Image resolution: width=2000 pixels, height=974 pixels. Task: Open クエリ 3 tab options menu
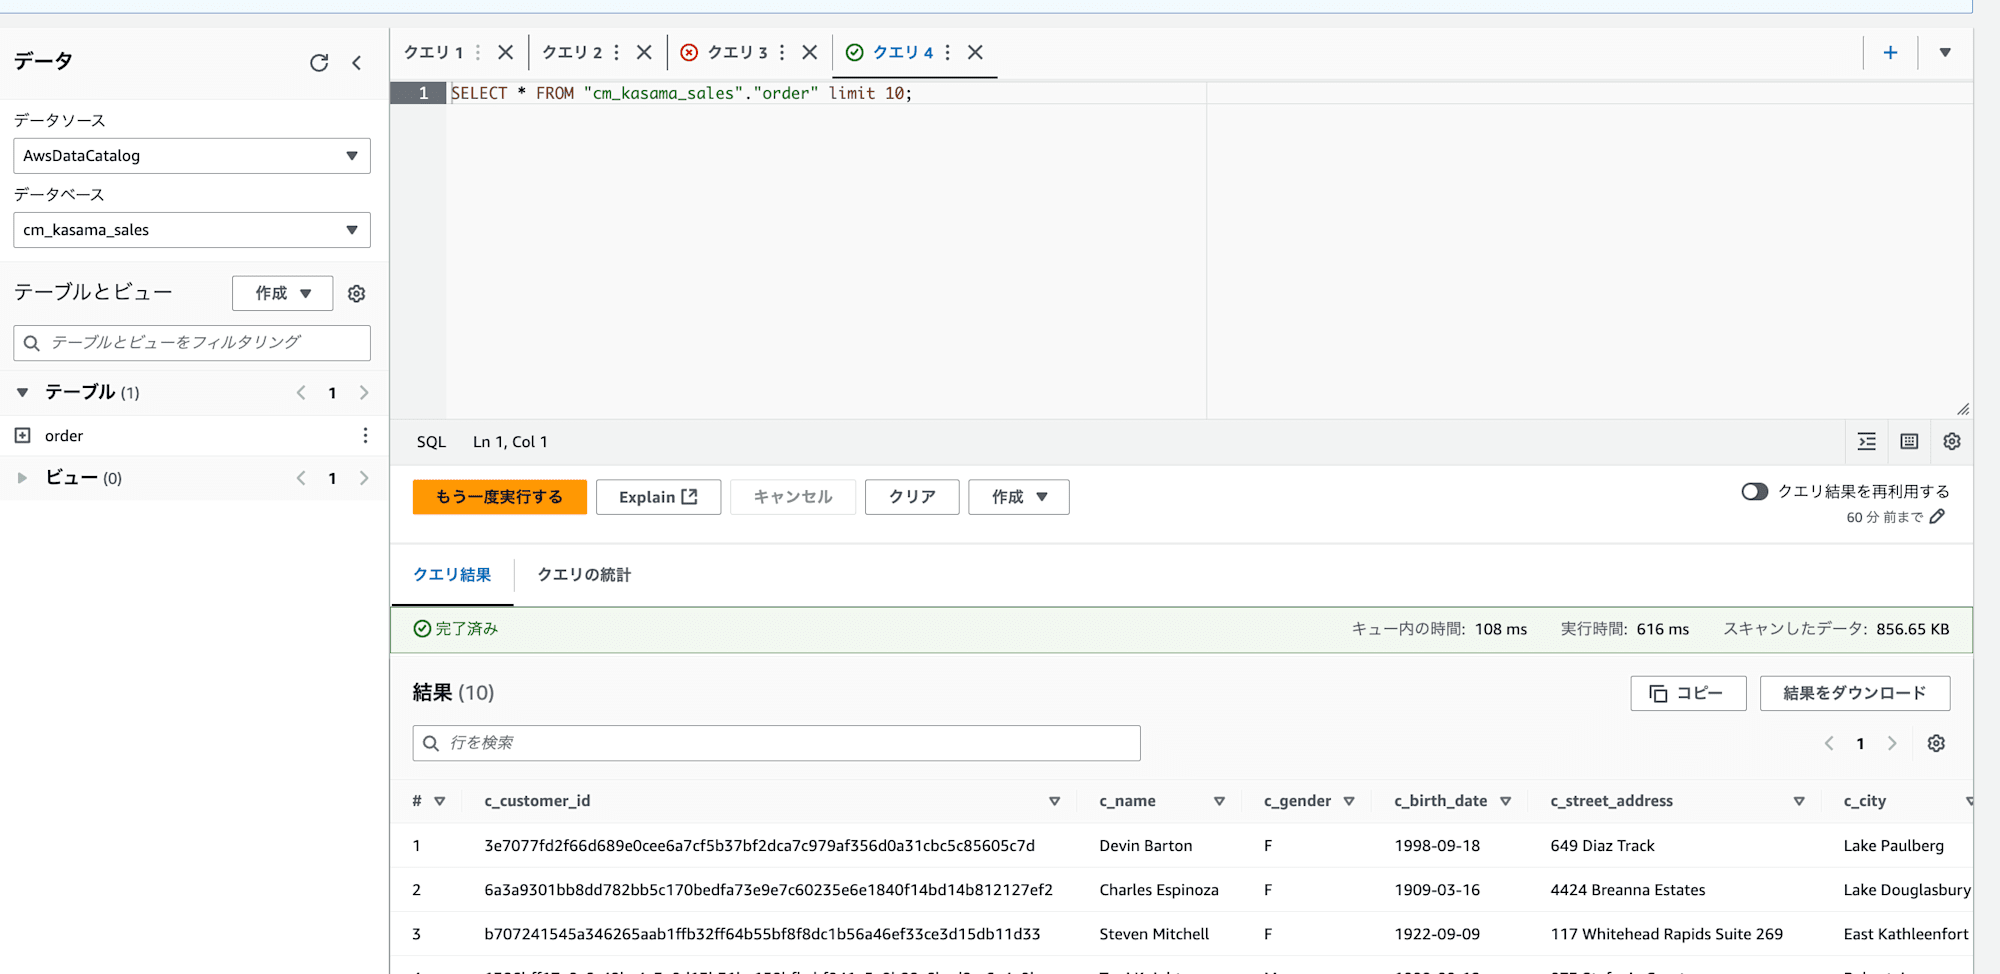point(782,52)
